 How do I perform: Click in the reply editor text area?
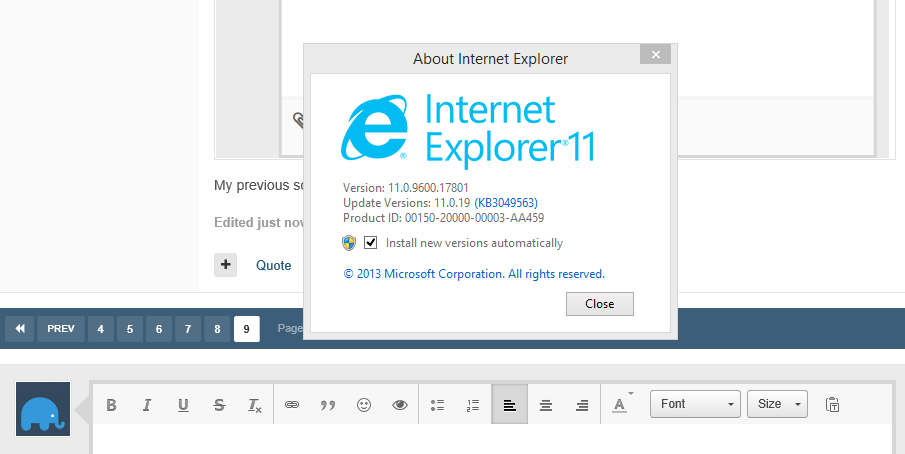tap(493, 439)
